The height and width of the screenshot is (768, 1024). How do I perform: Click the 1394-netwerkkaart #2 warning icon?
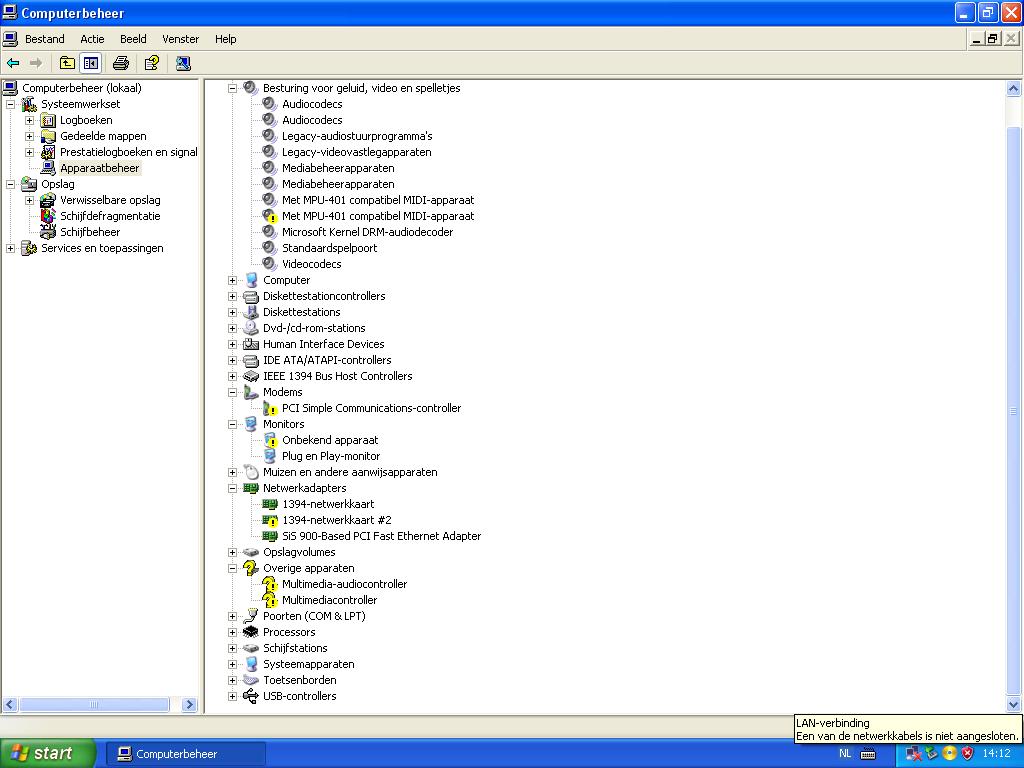tap(270, 520)
